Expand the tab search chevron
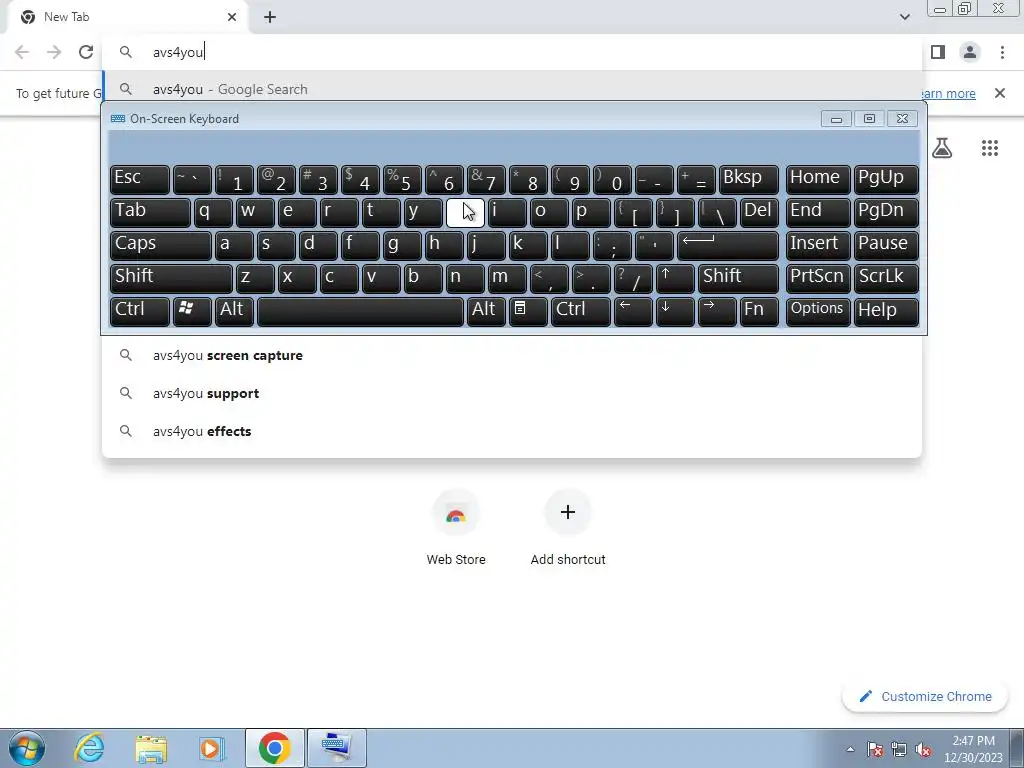Image resolution: width=1024 pixels, height=768 pixels. click(x=904, y=17)
